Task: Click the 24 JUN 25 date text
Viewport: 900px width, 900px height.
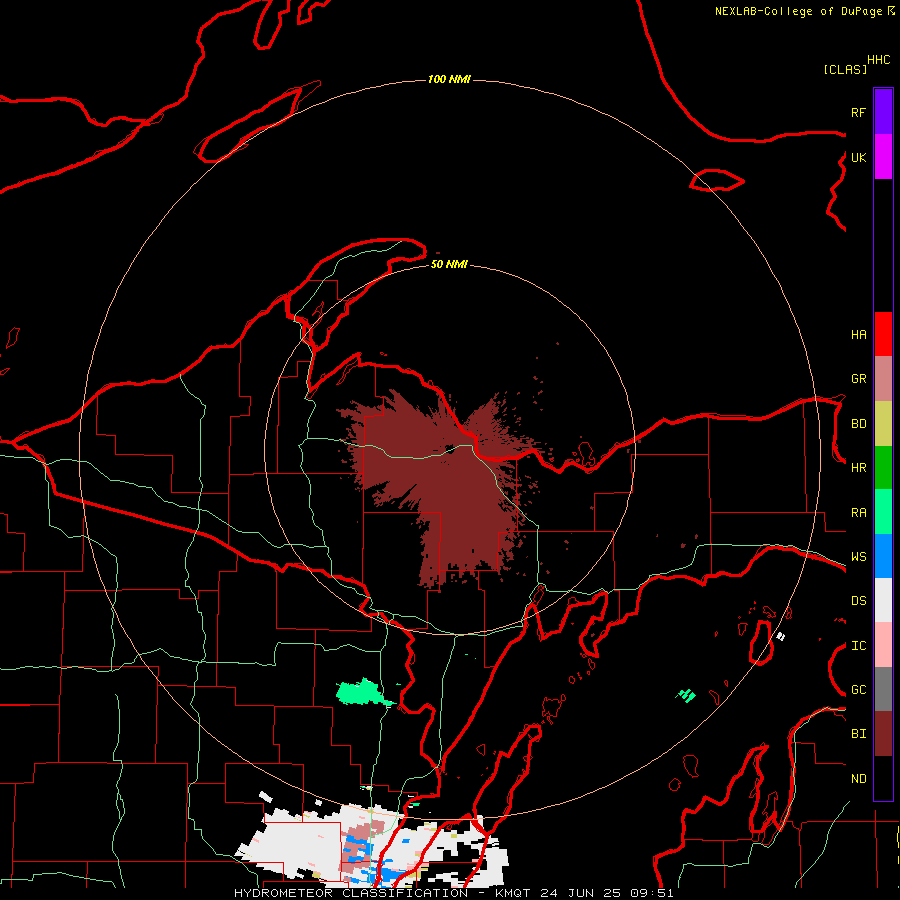Action: pos(581,893)
